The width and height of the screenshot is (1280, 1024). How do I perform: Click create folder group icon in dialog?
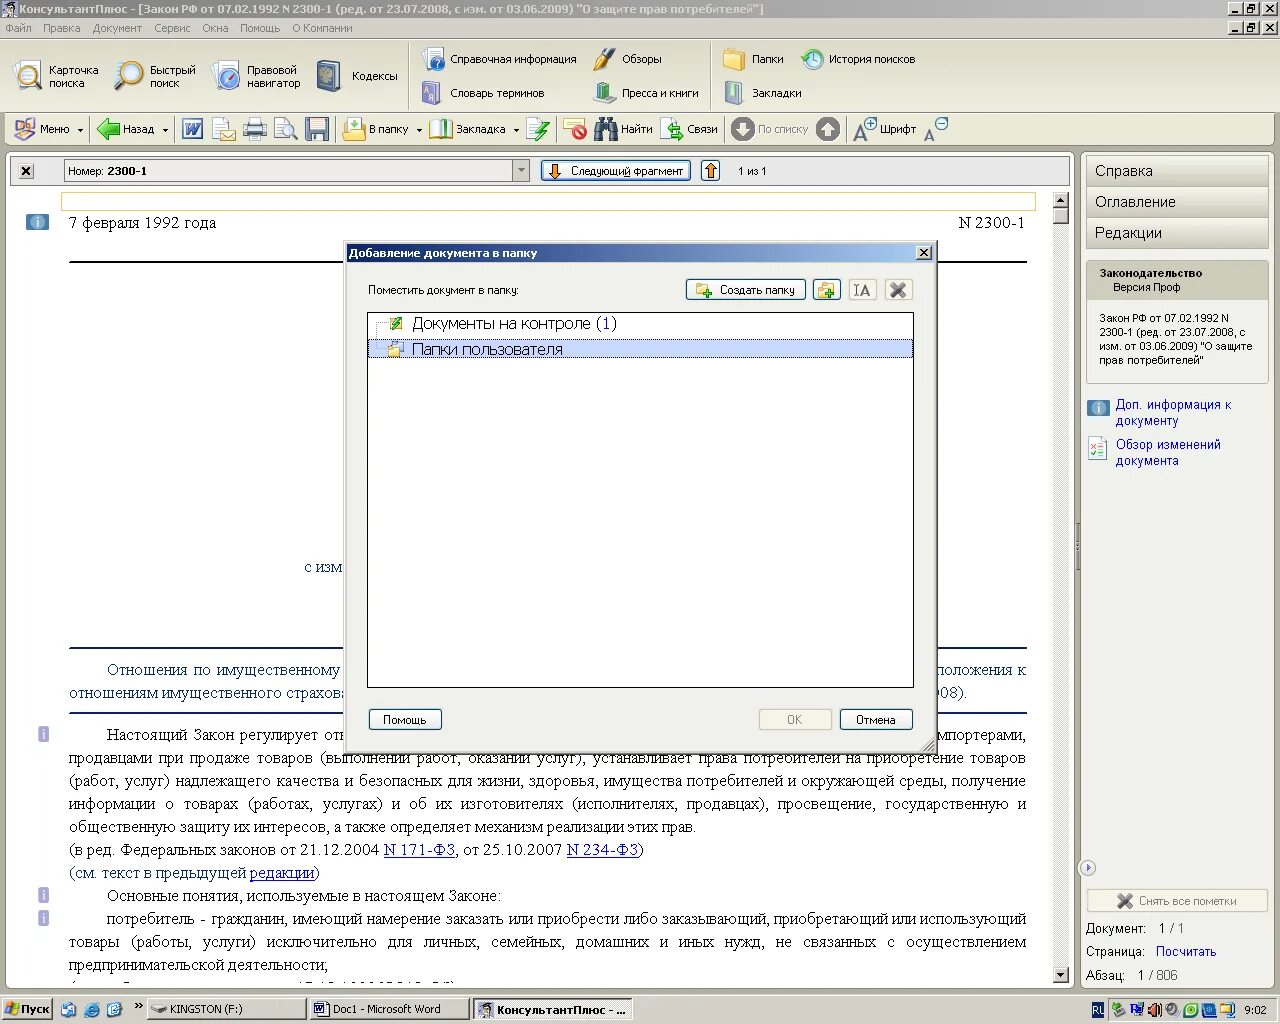[826, 290]
